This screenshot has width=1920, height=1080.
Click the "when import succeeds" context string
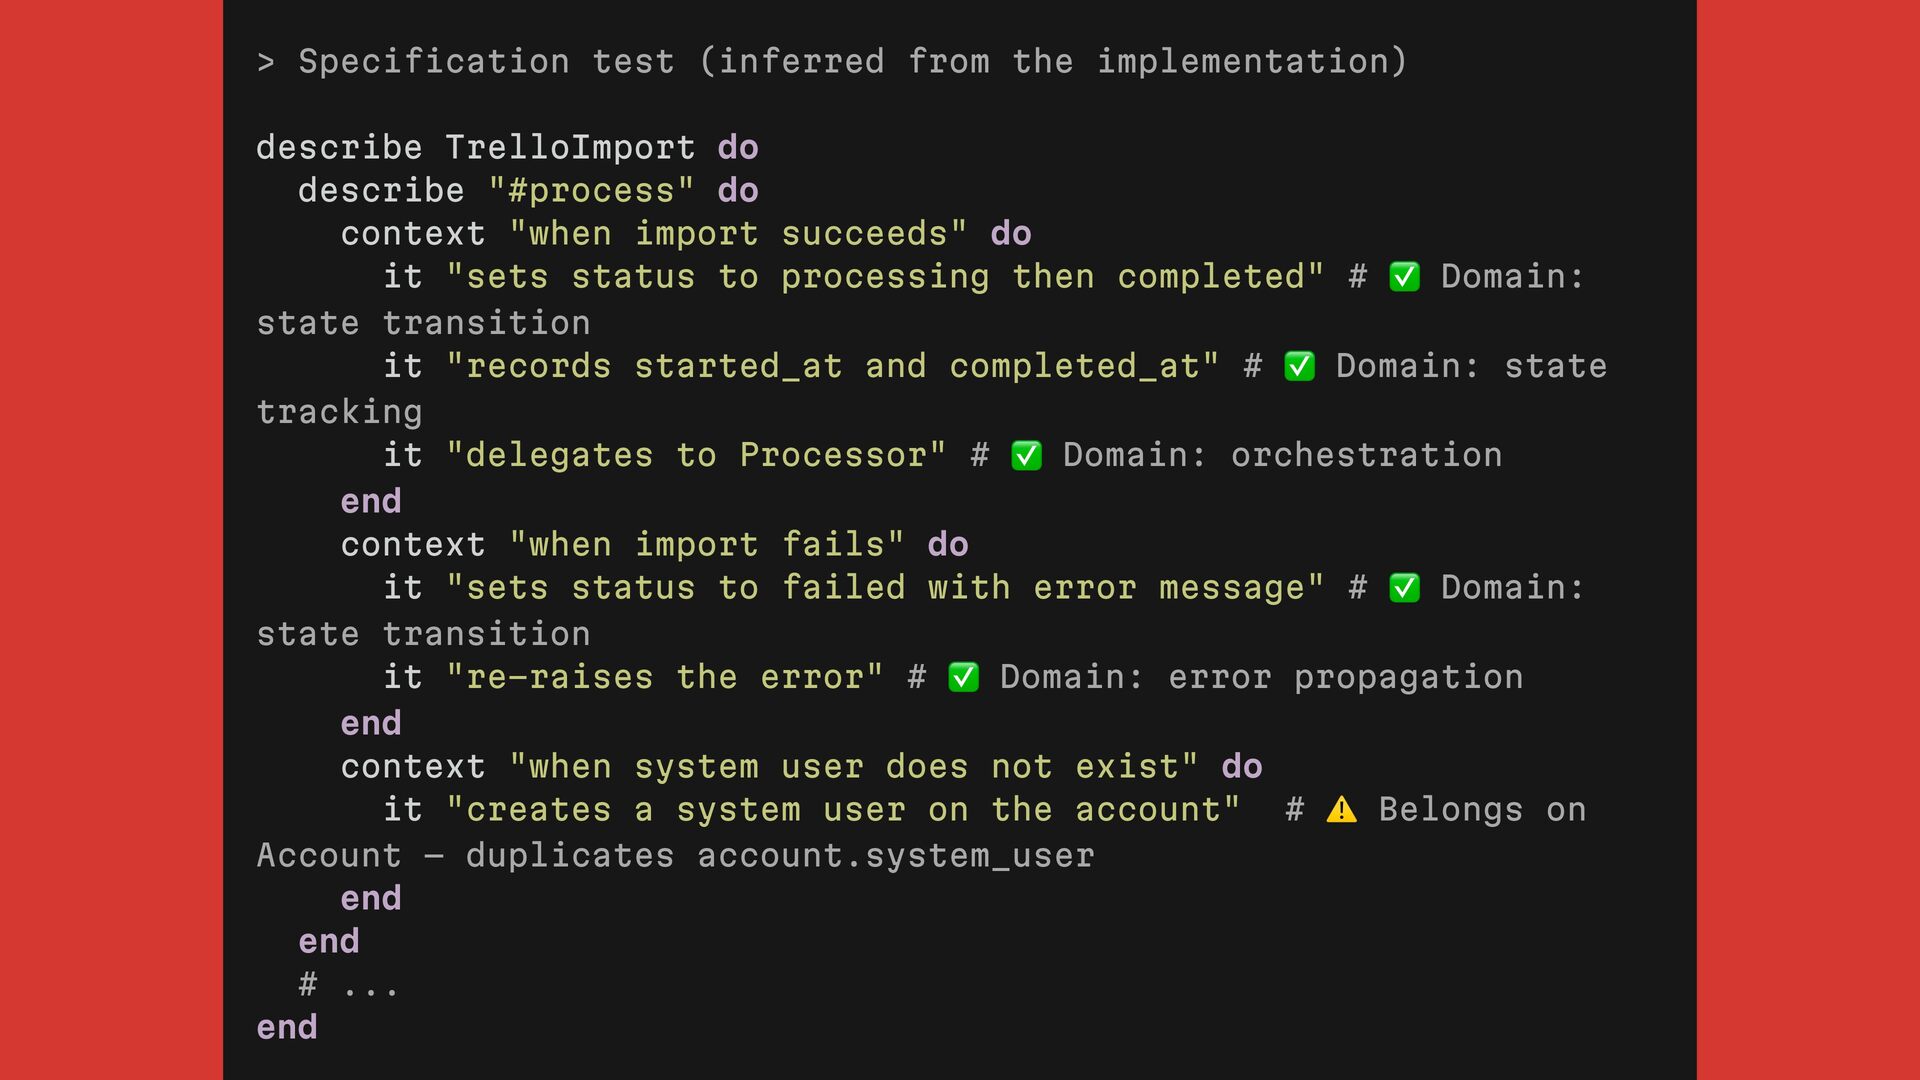[738, 234]
